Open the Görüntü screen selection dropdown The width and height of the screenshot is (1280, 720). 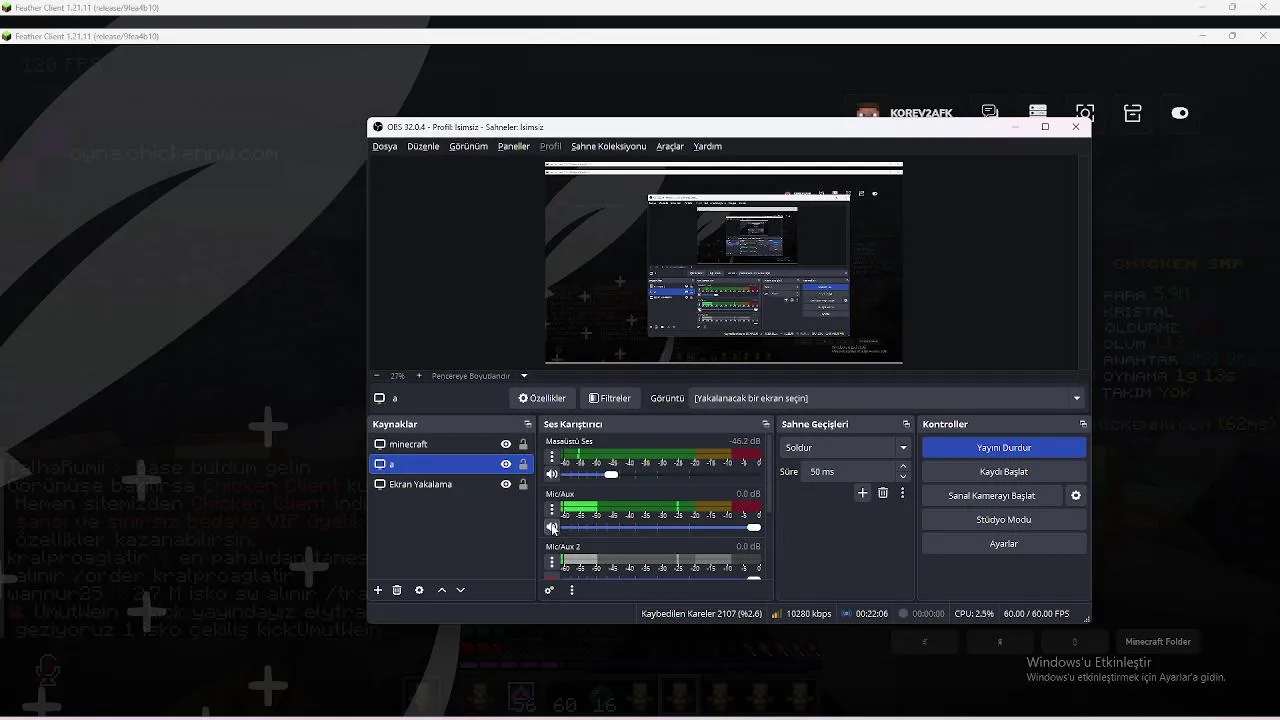tap(887, 398)
